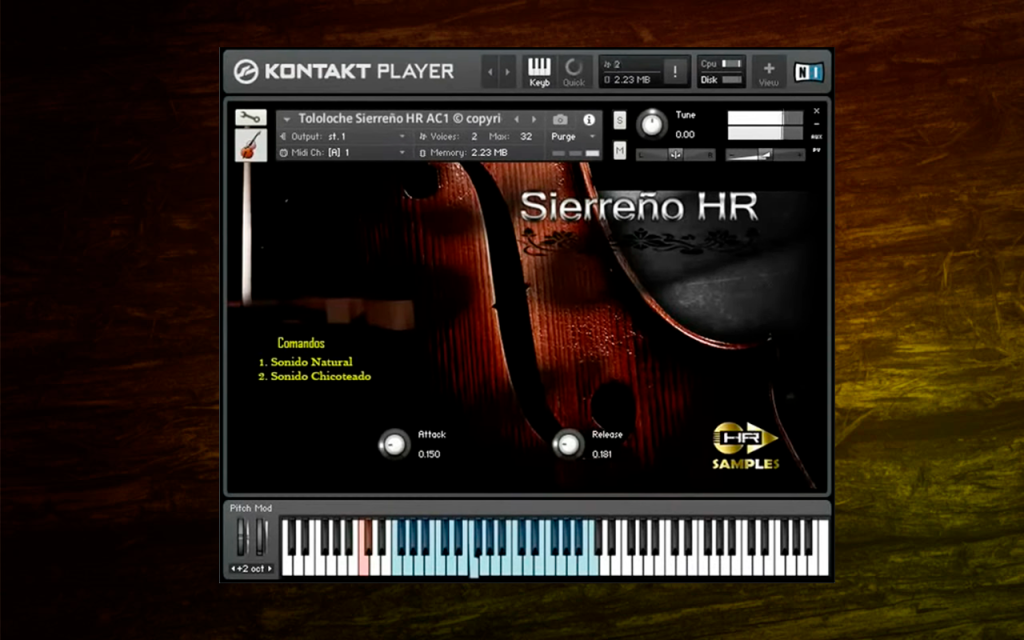
Task: Open the View plus icon
Action: (769, 72)
